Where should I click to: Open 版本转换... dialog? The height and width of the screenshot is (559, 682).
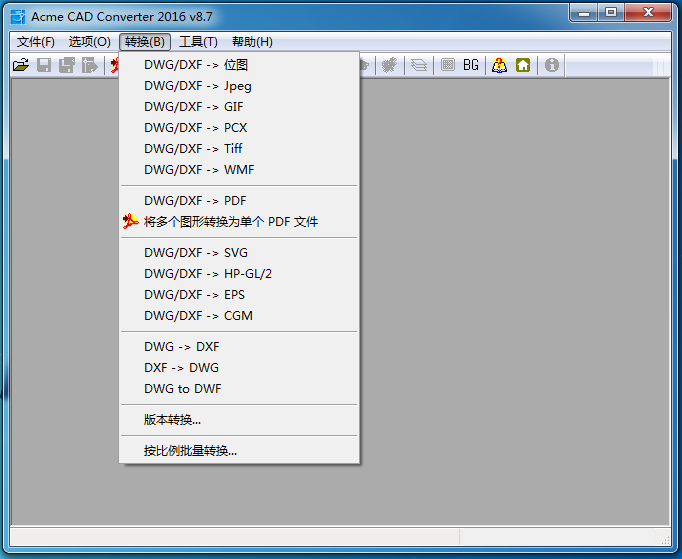[173, 420]
